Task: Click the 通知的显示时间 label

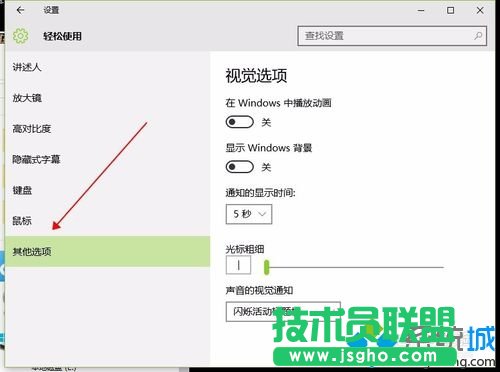Action: 260,193
